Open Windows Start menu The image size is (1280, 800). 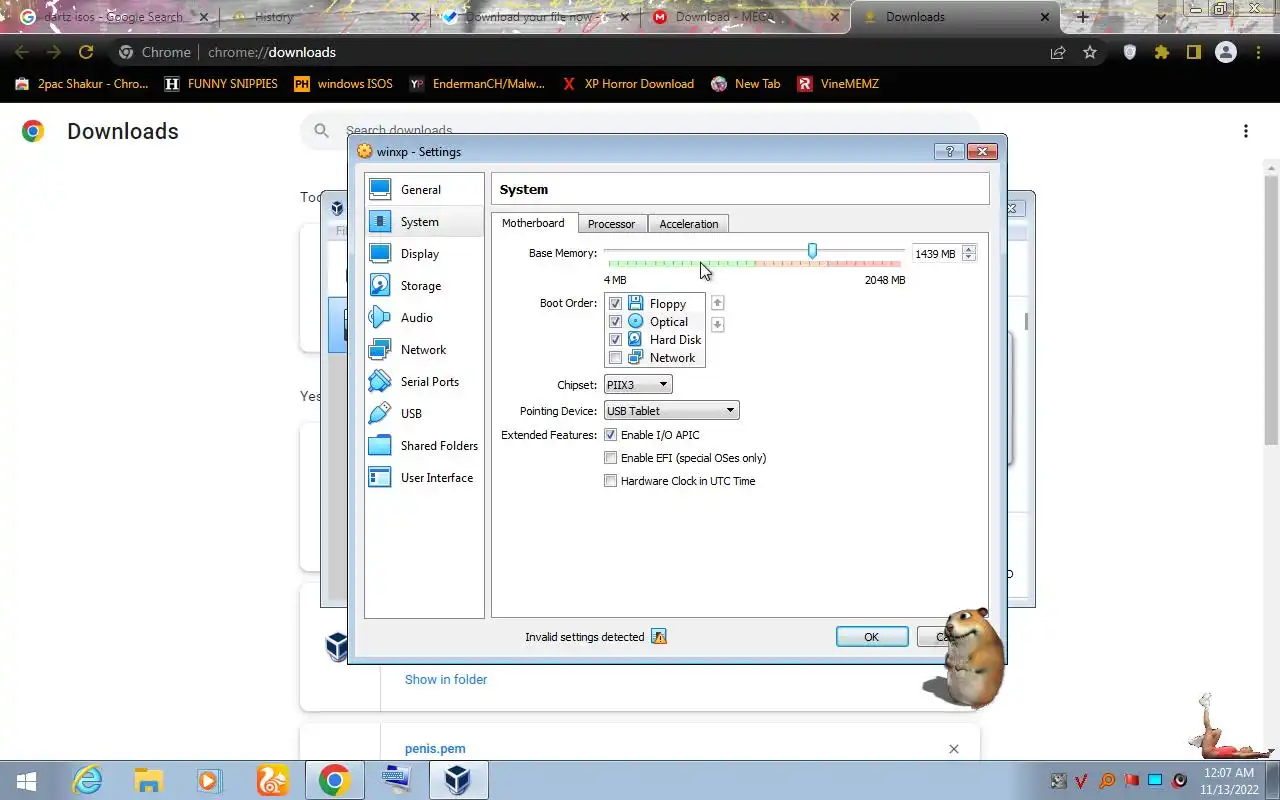coord(26,780)
